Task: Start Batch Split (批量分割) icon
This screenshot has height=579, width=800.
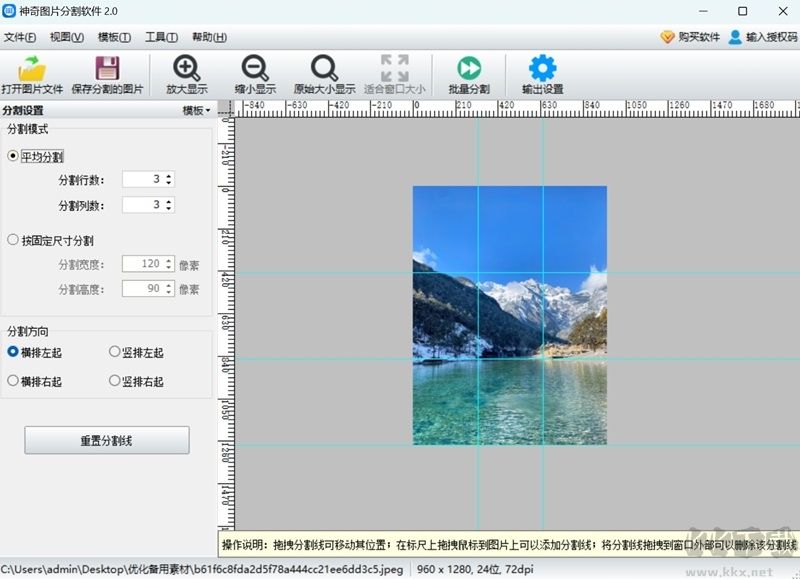Action: pos(468,68)
